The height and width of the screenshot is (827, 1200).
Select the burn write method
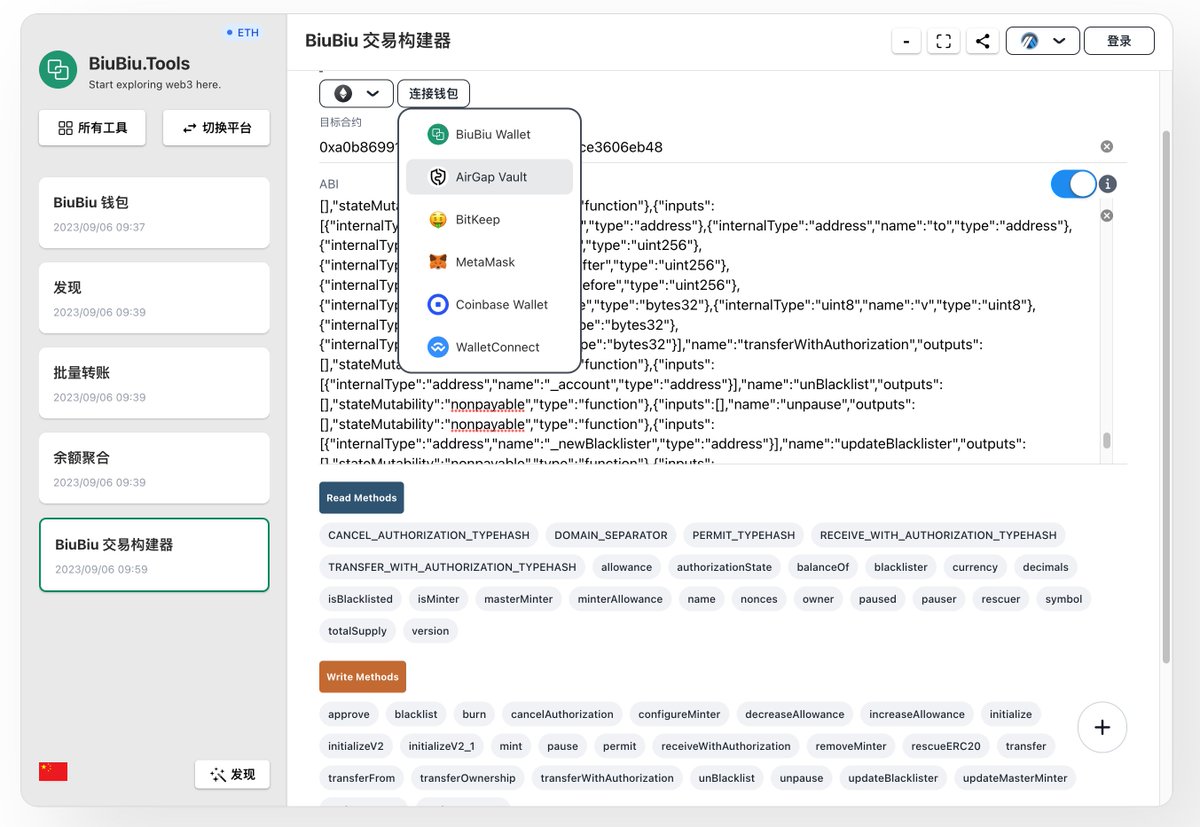click(x=474, y=714)
